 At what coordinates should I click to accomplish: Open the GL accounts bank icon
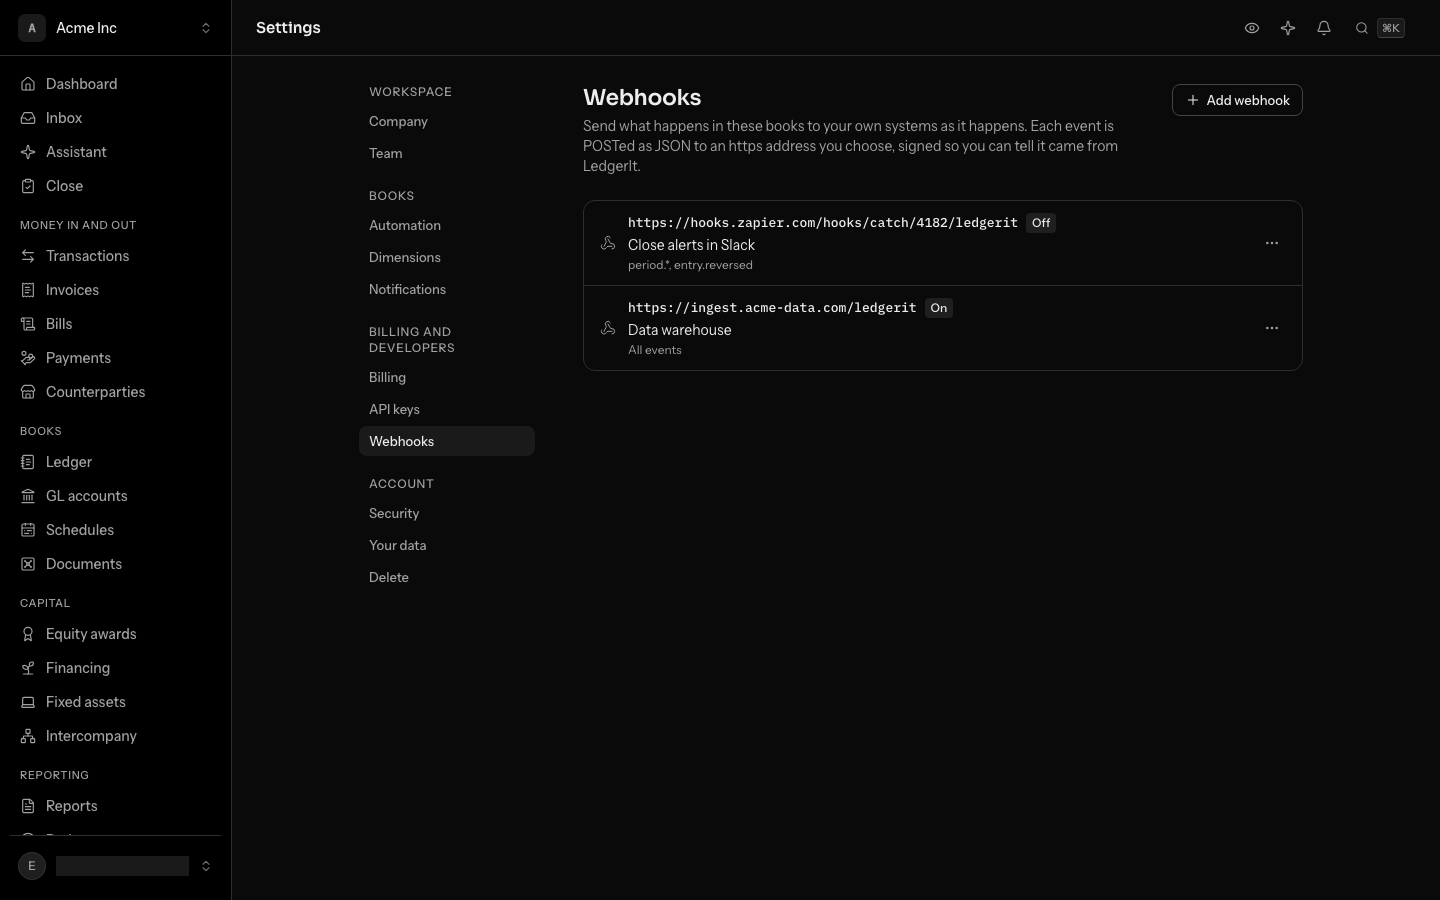coord(28,496)
